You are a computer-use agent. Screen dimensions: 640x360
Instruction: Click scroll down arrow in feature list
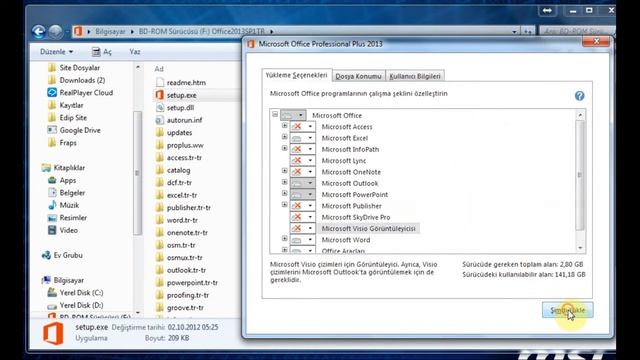click(580, 248)
